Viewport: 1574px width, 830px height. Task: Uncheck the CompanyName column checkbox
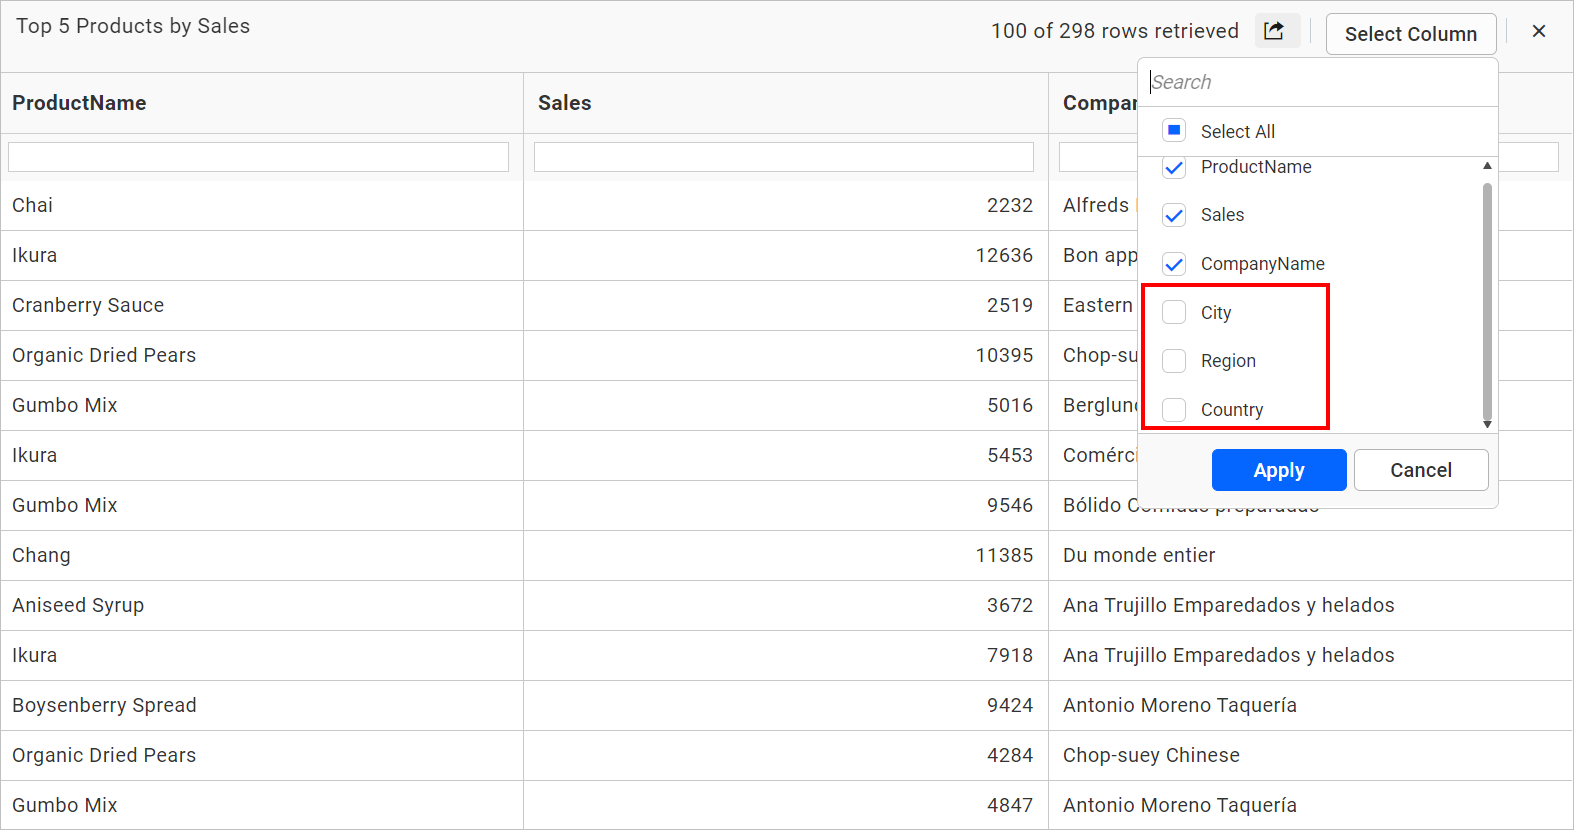(1174, 264)
